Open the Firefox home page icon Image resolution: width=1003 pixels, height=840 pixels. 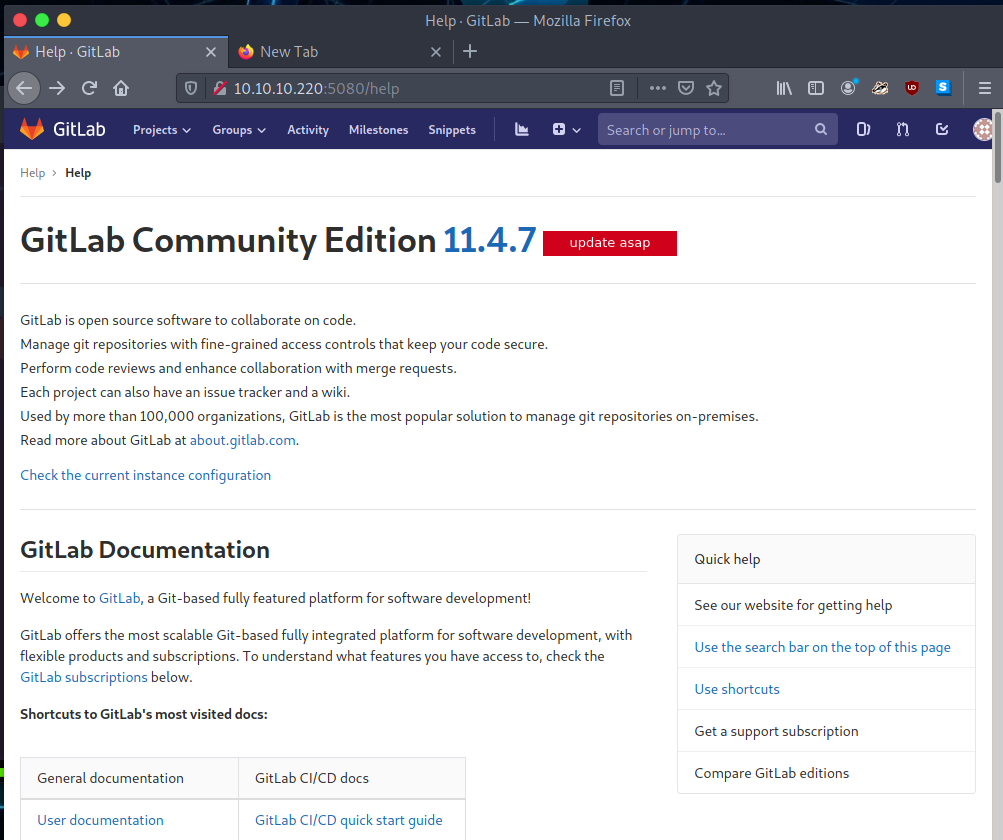[121, 88]
